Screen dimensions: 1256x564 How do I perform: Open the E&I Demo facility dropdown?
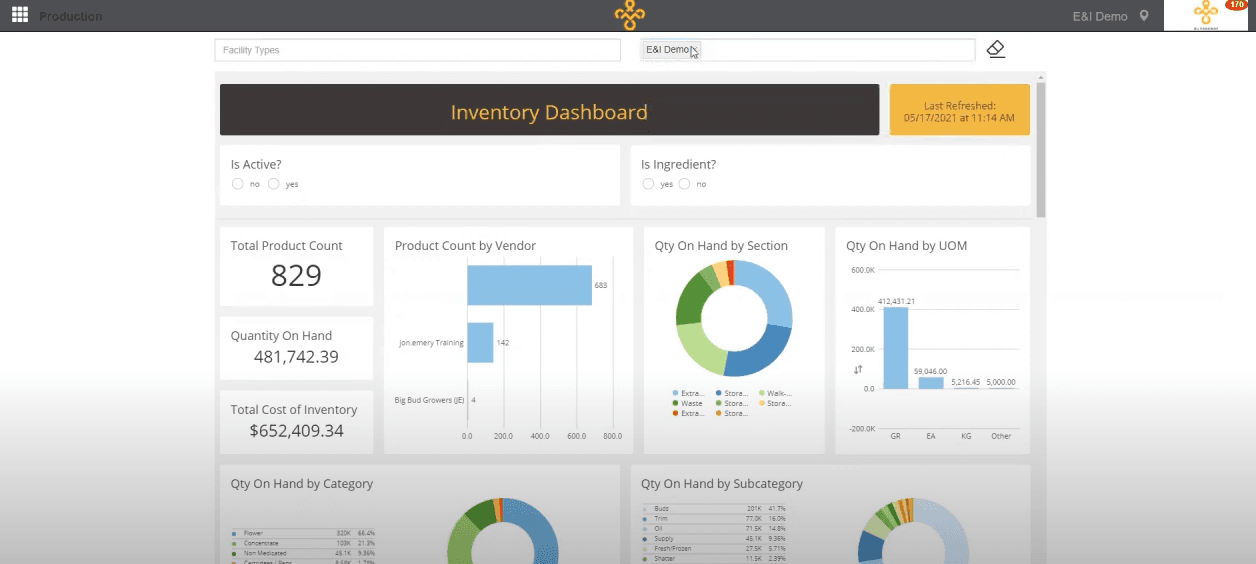pos(808,50)
